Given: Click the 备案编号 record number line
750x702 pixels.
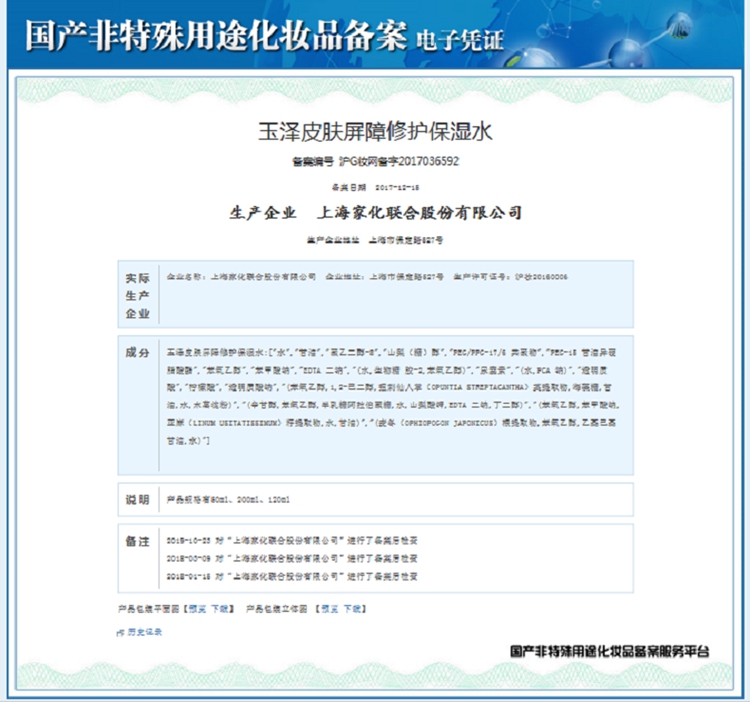Looking at the screenshot, I should [x=375, y=160].
